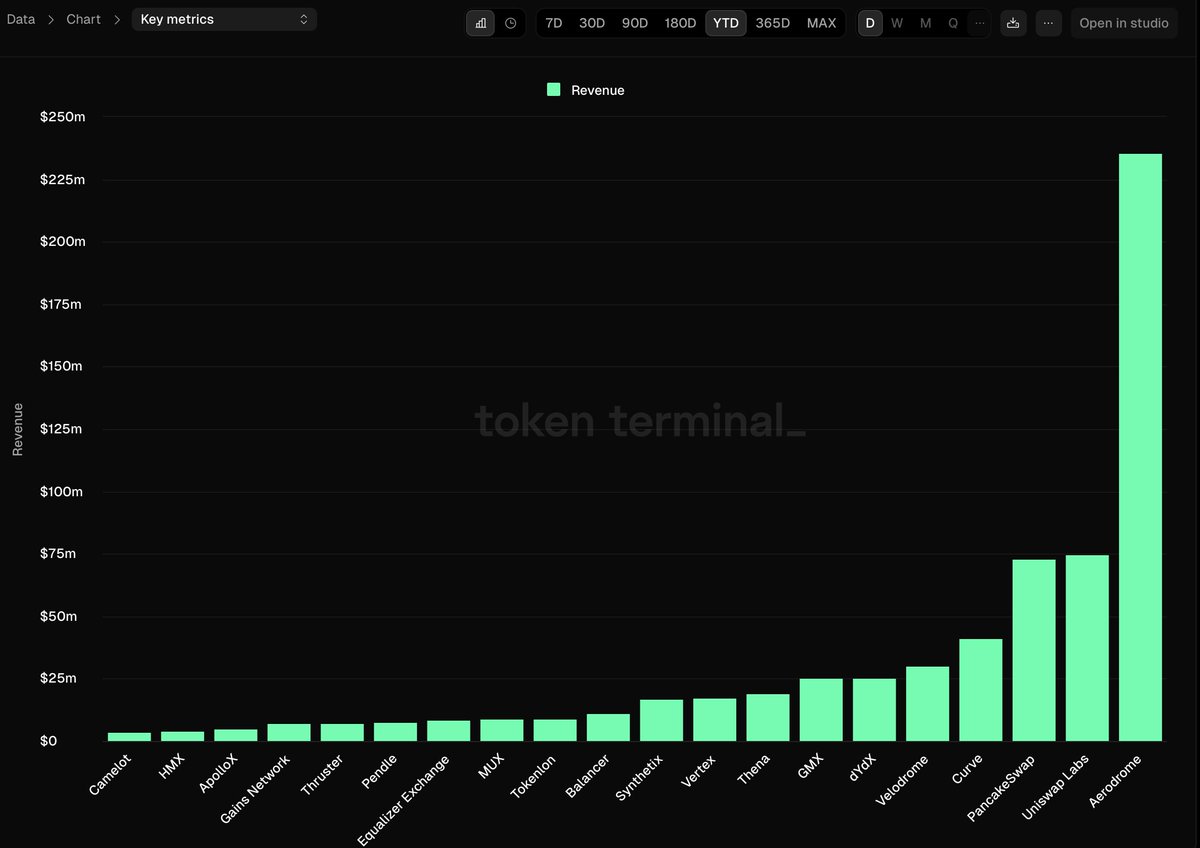Click the Thena revenue bar
The image size is (1200, 848).
pos(768,717)
